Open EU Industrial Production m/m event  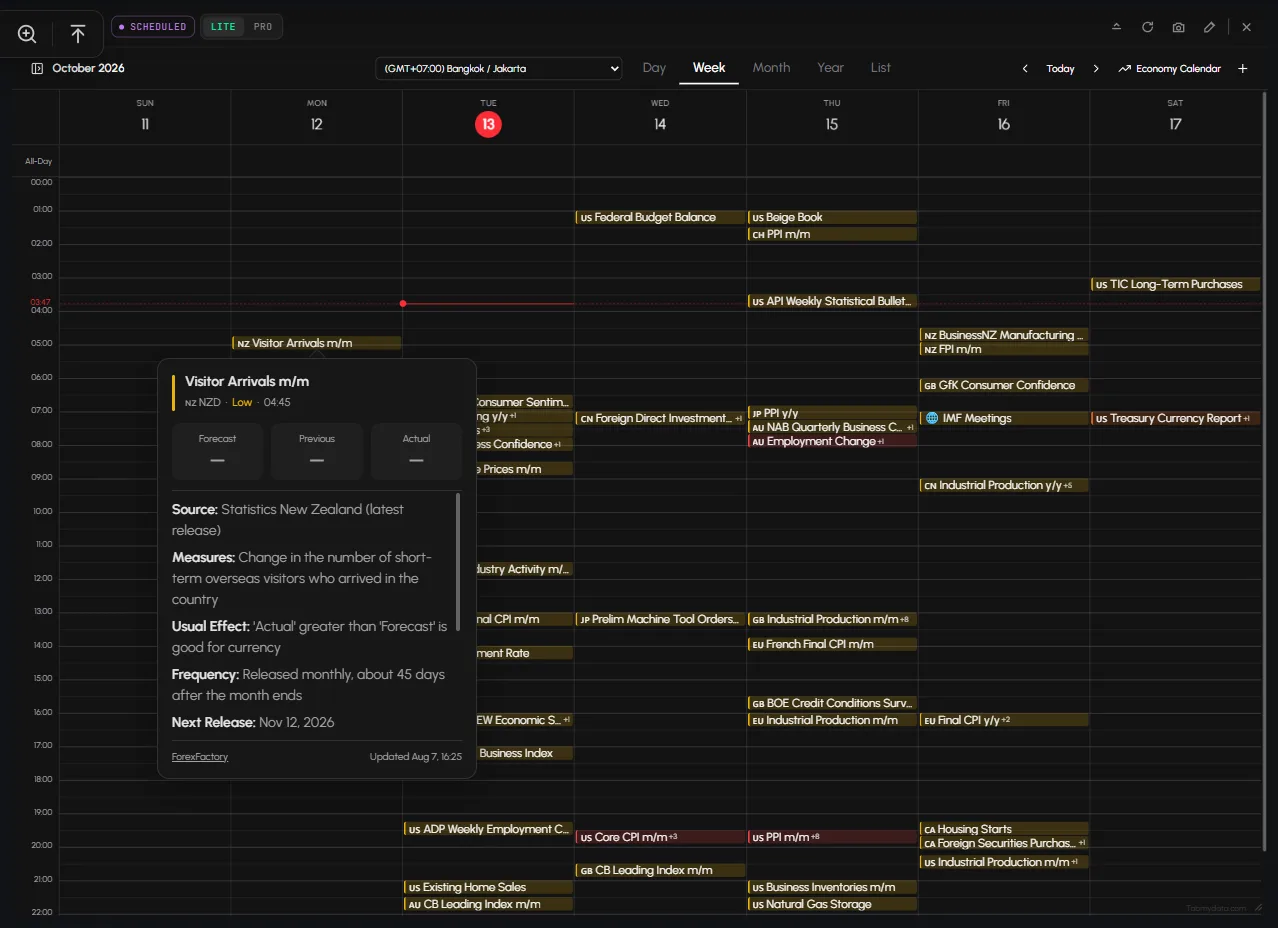(832, 720)
